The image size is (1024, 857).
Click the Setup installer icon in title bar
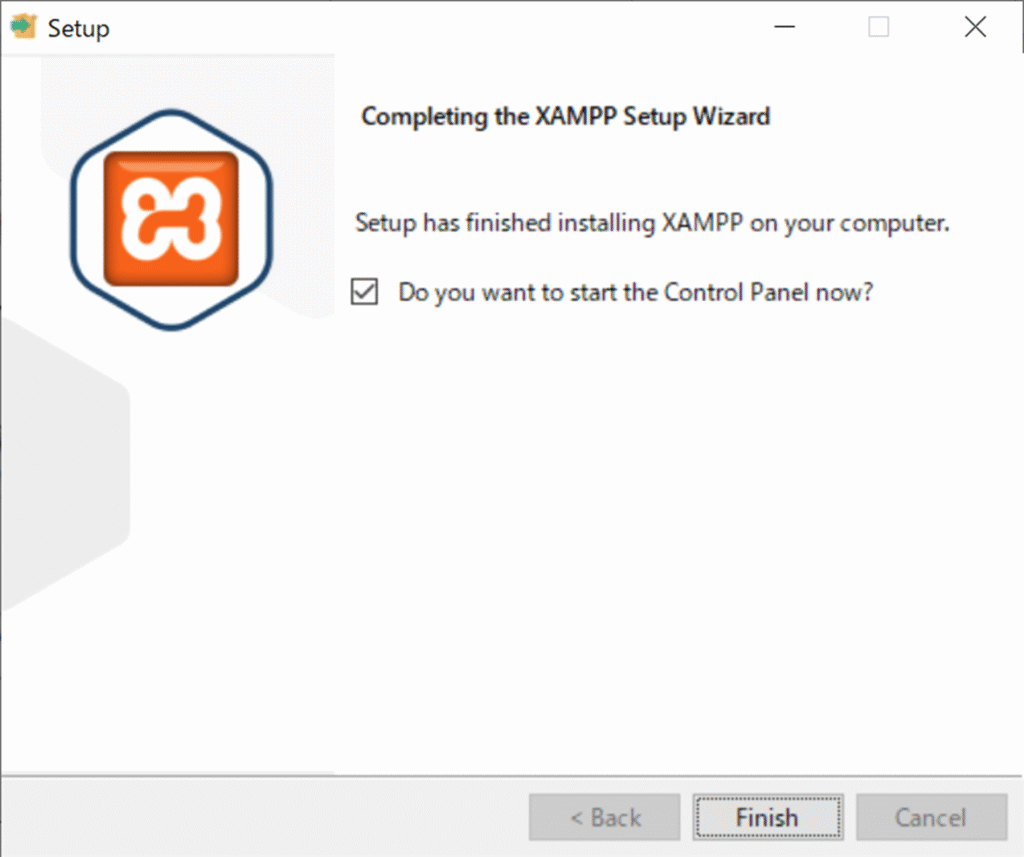pyautogui.click(x=22, y=27)
